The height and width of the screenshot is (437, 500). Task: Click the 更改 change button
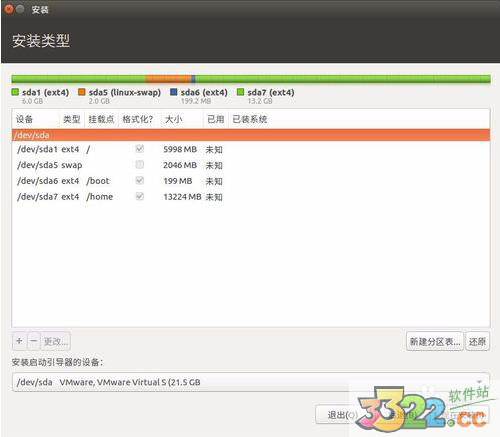click(56, 341)
